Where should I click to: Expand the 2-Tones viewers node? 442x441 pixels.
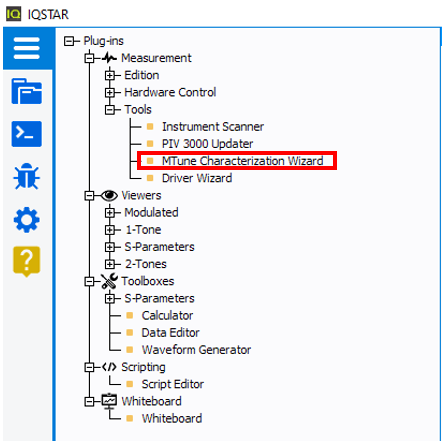[x=110, y=264]
